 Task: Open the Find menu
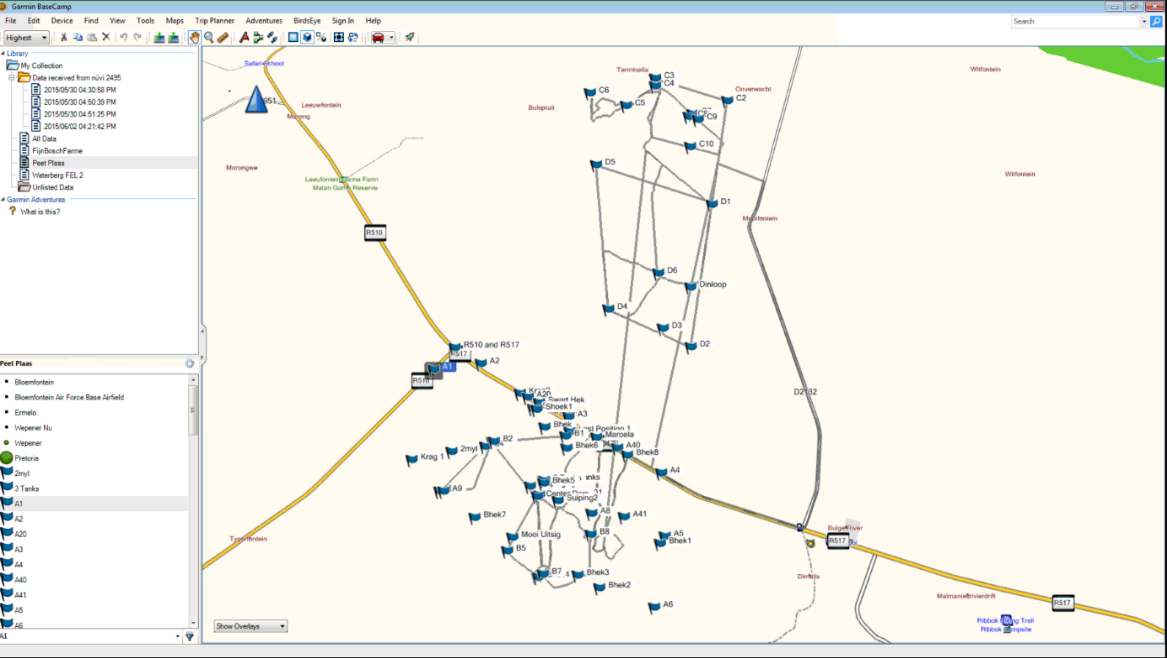[x=91, y=21]
